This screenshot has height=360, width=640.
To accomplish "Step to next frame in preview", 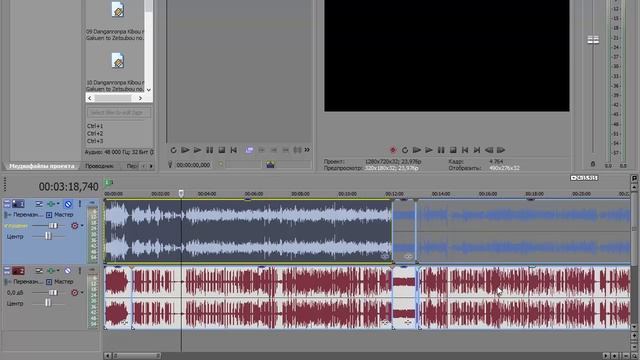I will pyautogui.click(x=501, y=150).
